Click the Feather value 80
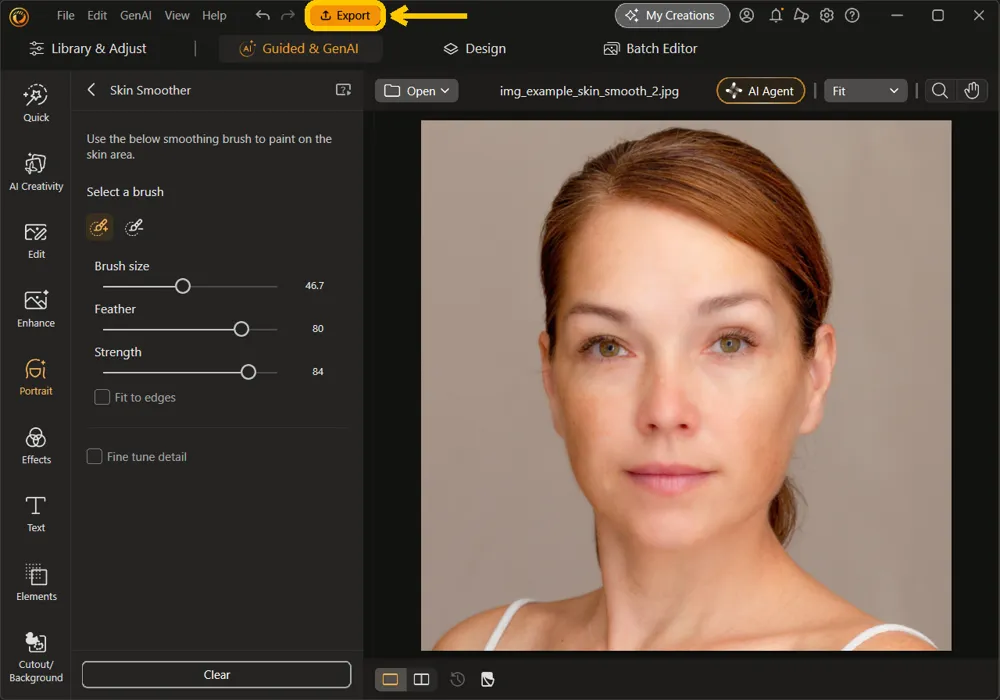 tap(318, 328)
